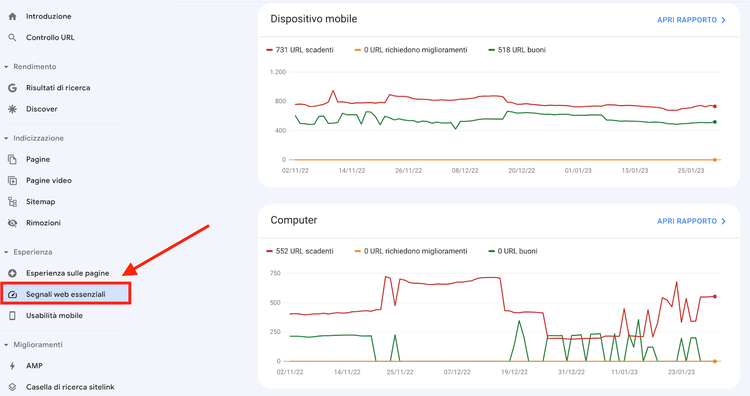
Task: Collapse the Esperienza section
Action: pyautogui.click(x=6, y=252)
